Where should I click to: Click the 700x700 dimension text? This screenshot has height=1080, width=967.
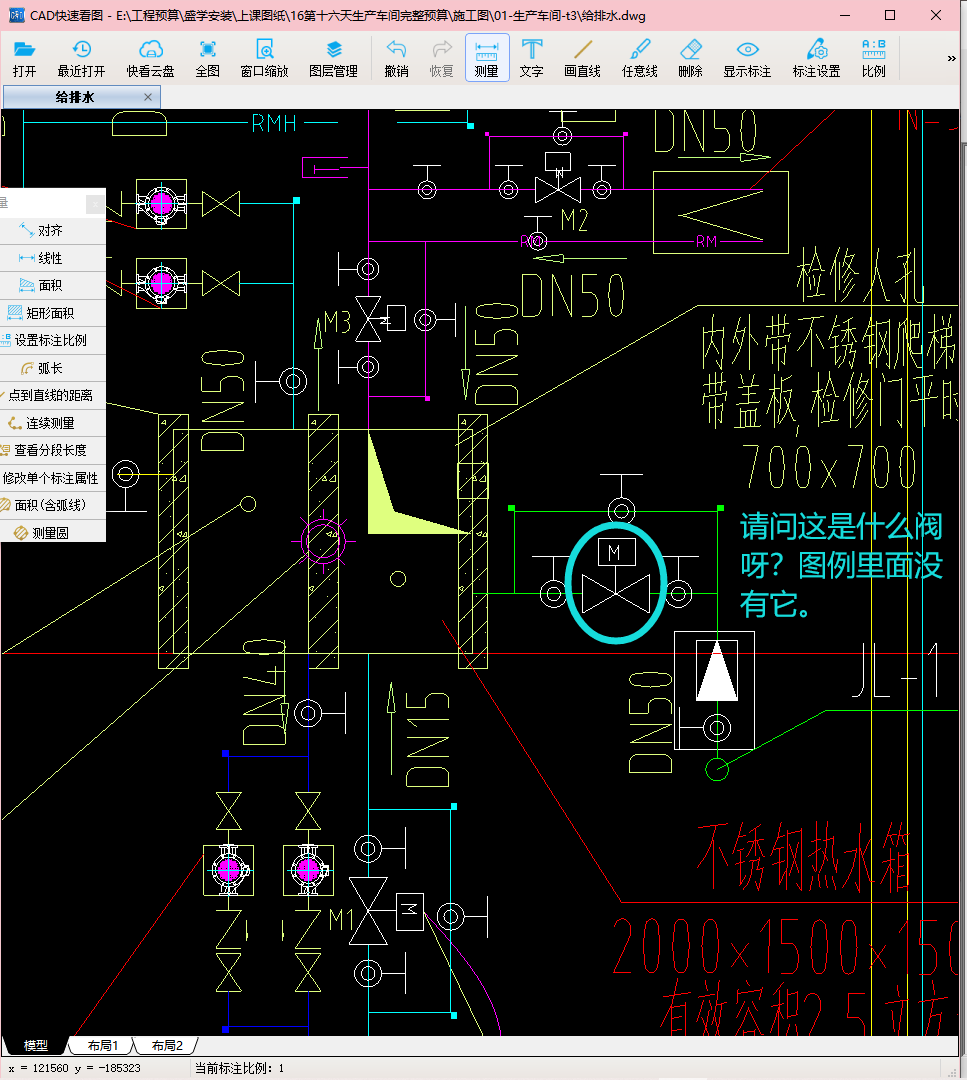(829, 466)
